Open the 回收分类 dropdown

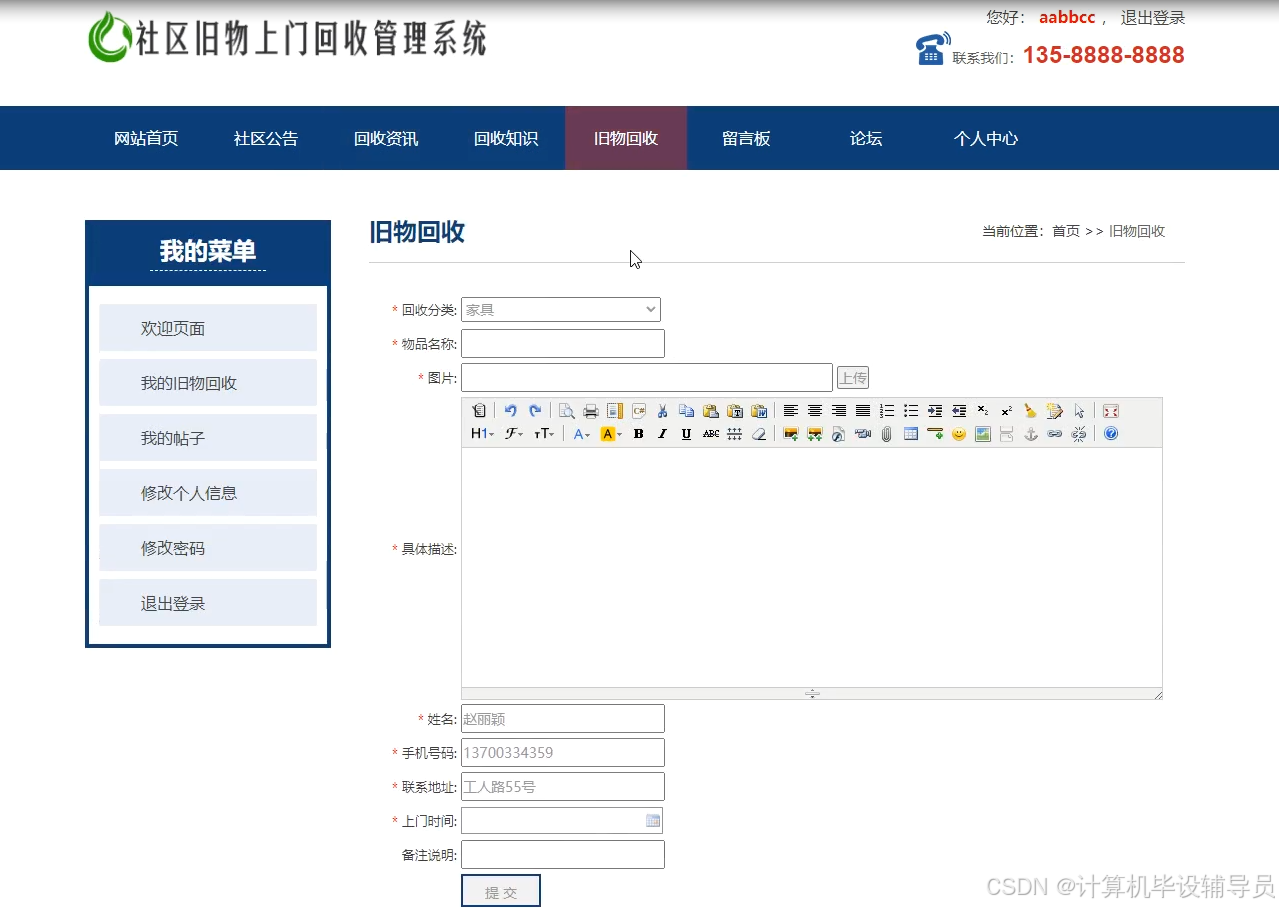[561, 310]
